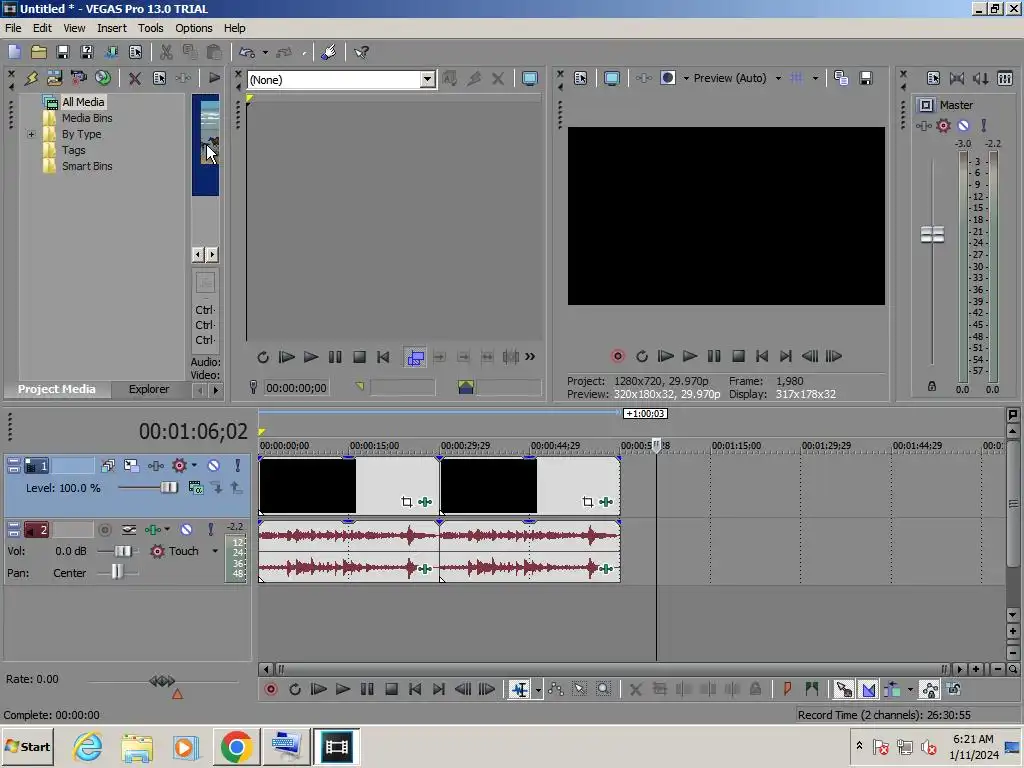The image size is (1024, 768).
Task: Click Event Pan/Crop icon on first video clip
Action: pyautogui.click(x=407, y=502)
